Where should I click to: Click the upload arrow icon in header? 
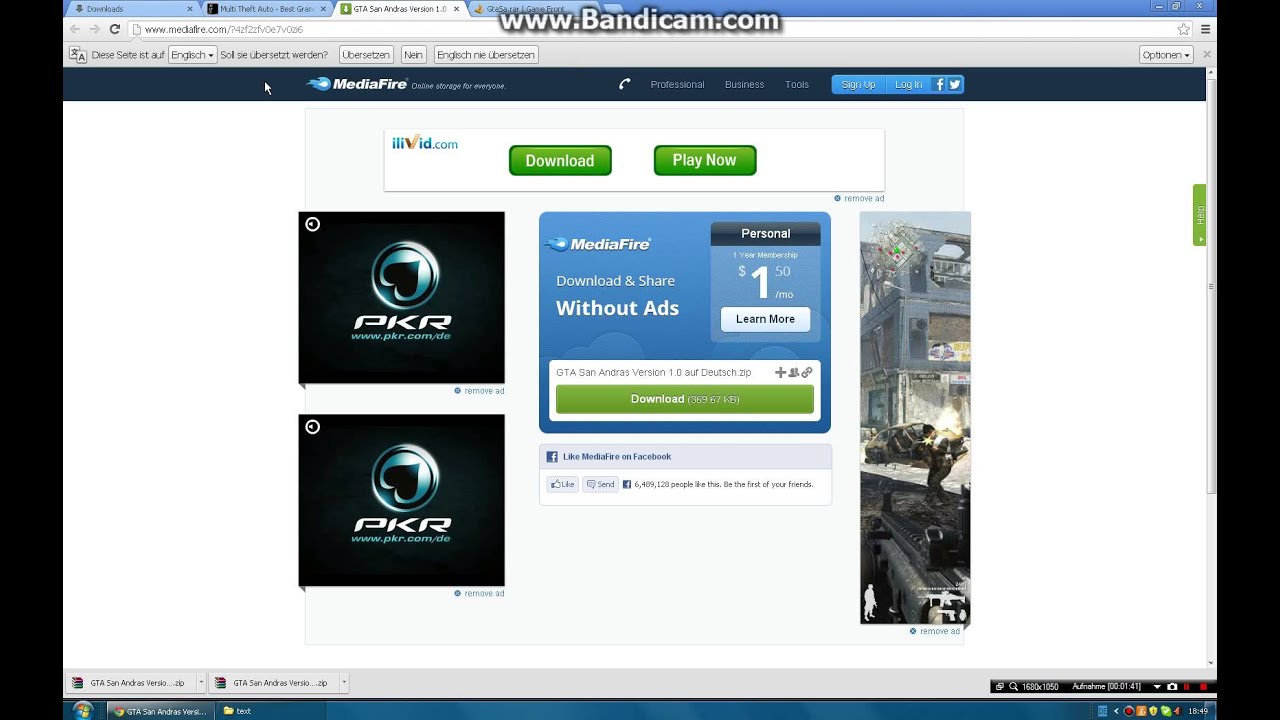coord(624,84)
